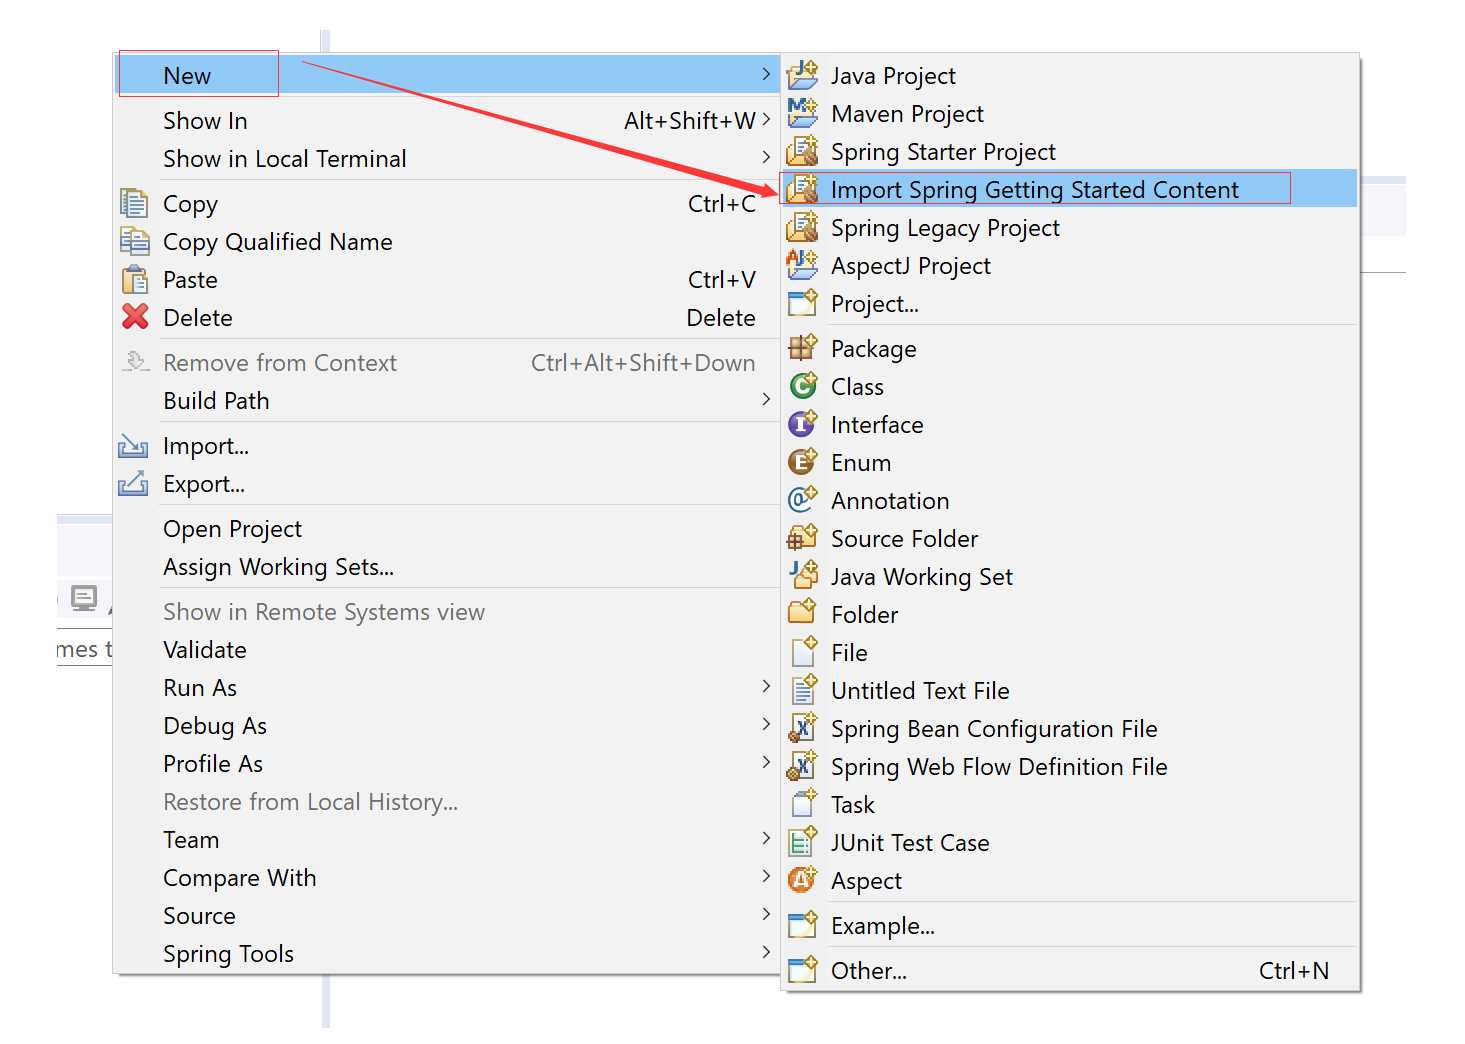Choose Open Project from context menu

click(446, 529)
